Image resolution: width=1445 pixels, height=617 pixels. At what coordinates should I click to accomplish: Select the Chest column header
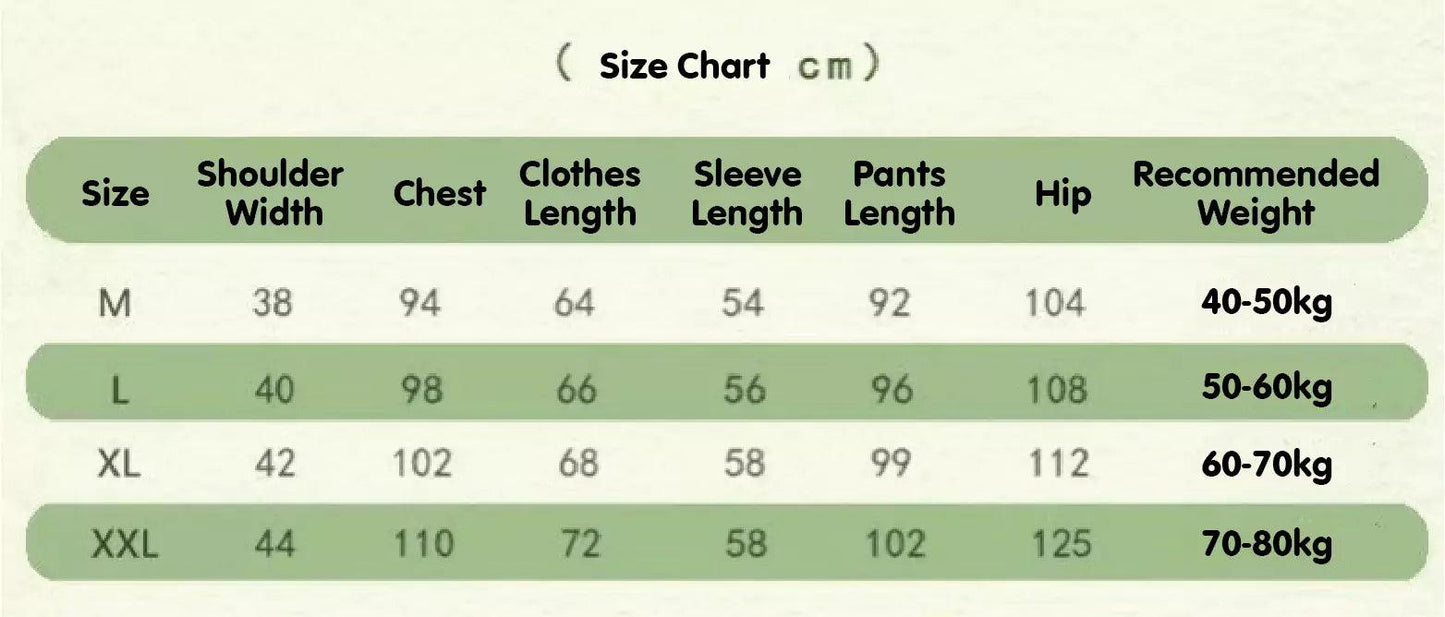[x=439, y=192]
